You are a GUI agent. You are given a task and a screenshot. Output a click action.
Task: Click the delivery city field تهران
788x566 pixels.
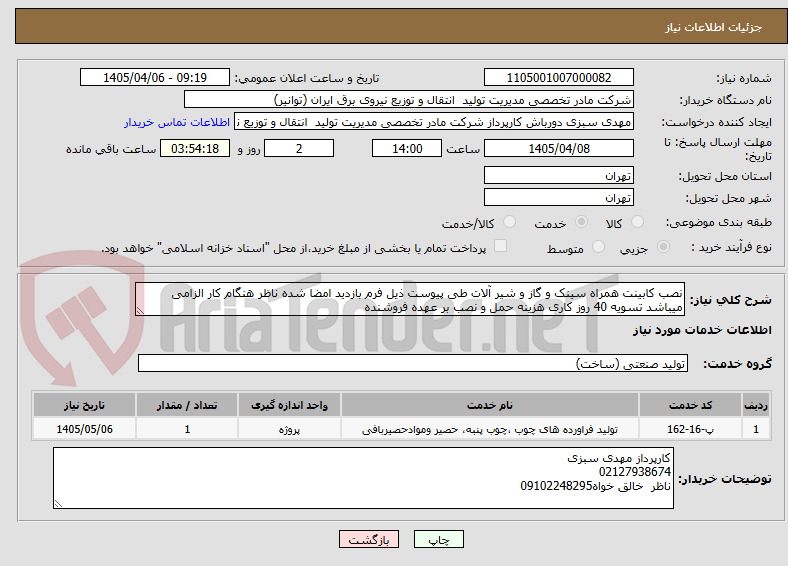tap(559, 197)
